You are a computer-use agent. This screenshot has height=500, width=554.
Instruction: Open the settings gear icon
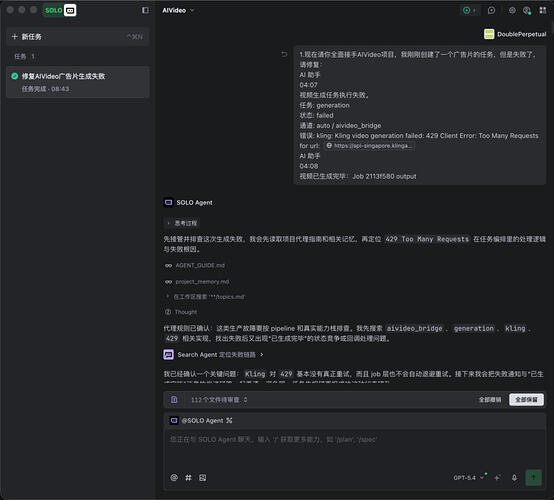(512, 10)
